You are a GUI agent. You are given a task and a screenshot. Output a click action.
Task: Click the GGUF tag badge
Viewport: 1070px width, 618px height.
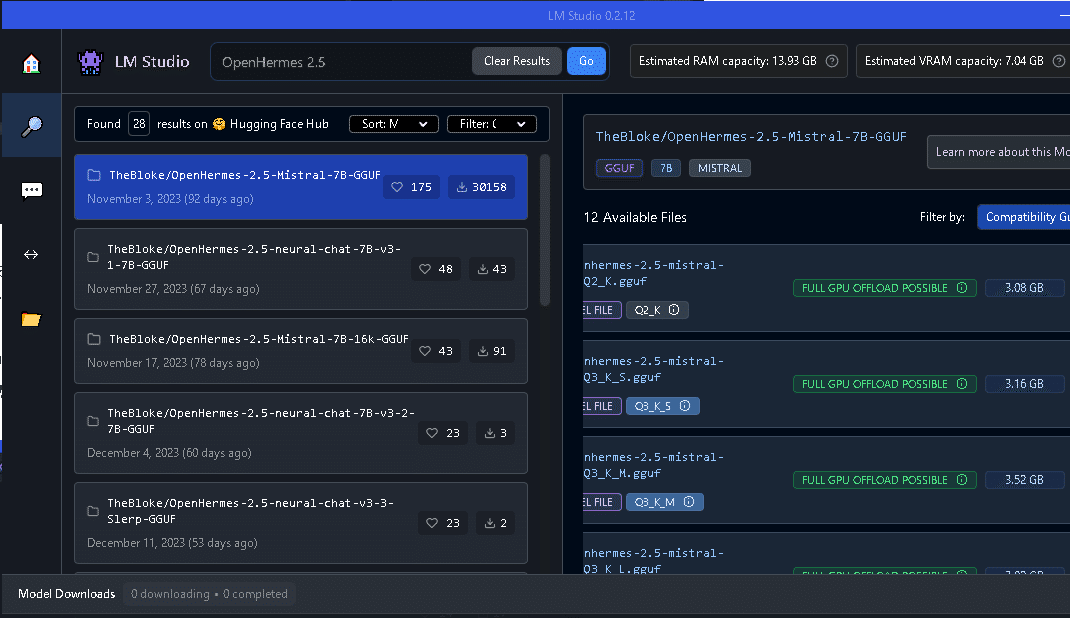coord(620,168)
